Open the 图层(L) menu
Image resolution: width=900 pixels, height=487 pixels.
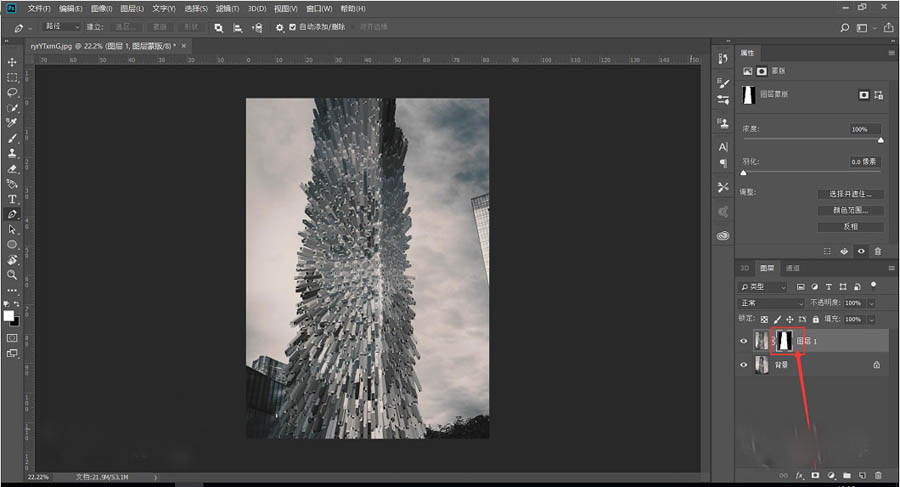(132, 8)
